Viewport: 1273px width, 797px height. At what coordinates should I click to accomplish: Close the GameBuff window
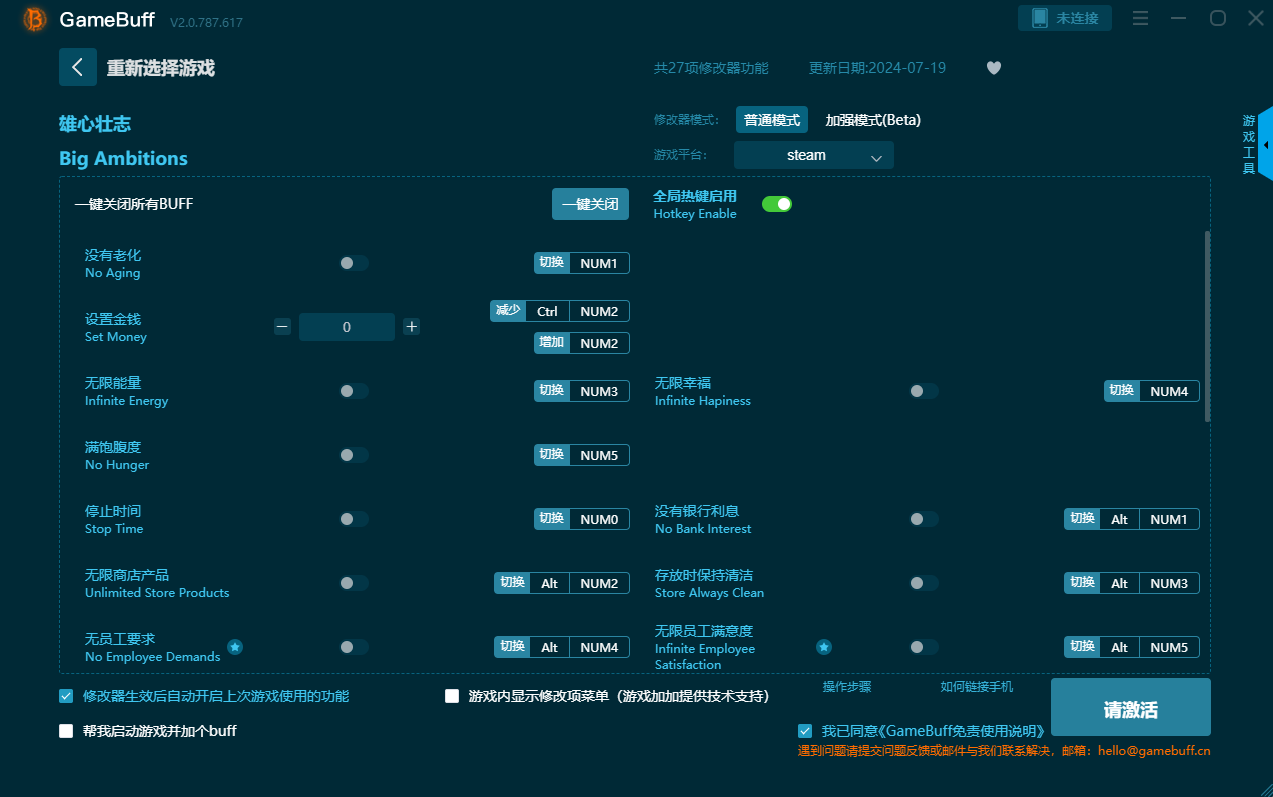[1256, 18]
